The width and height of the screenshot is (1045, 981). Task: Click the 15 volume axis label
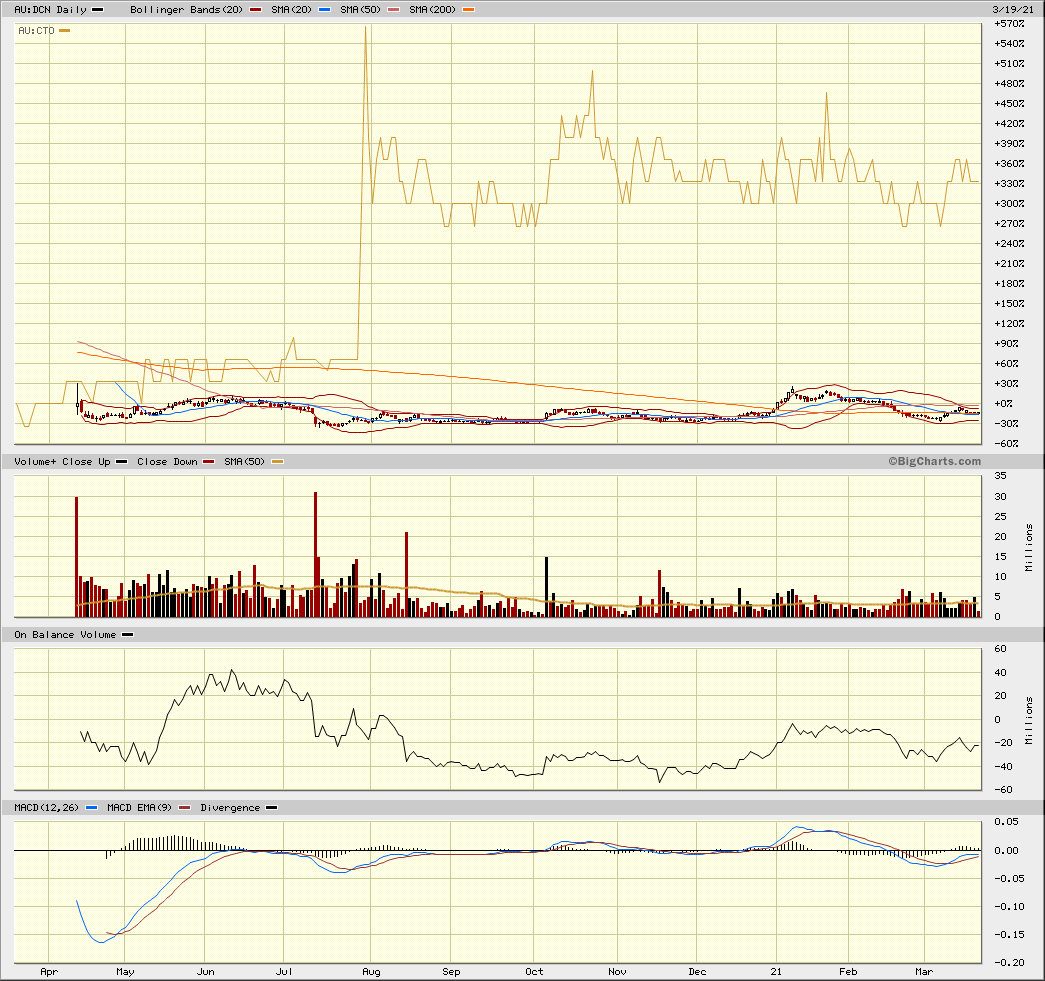tap(1000, 556)
